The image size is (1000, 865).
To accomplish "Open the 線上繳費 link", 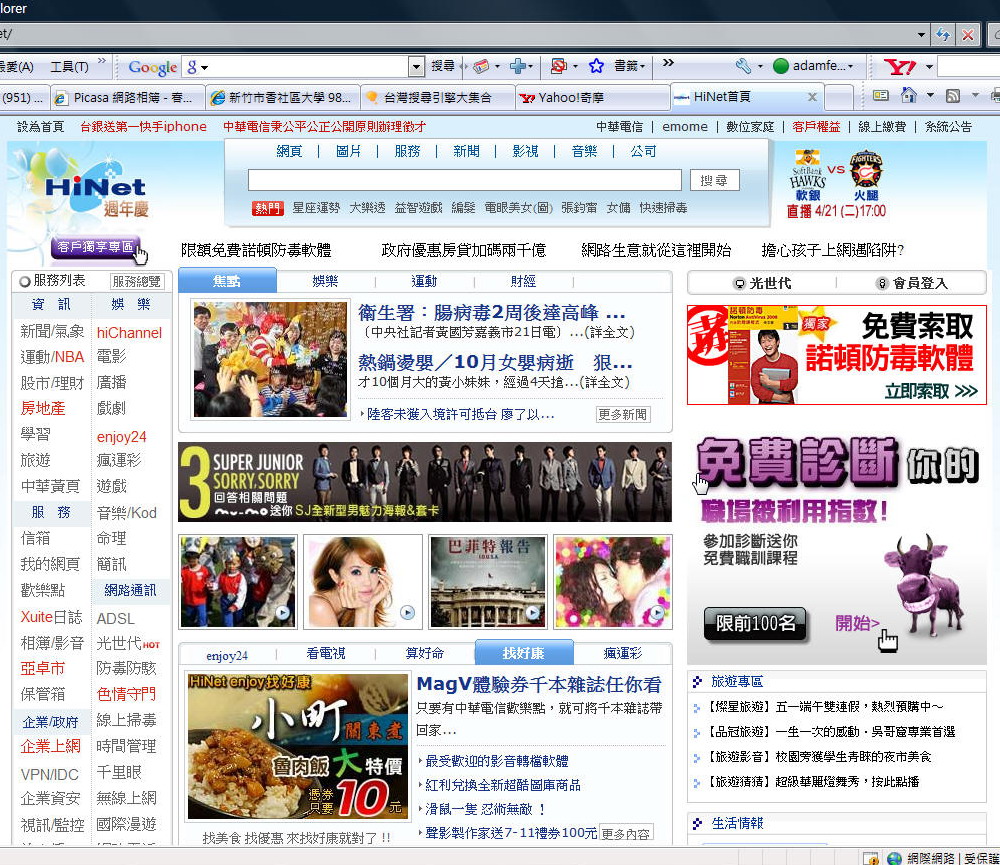I will [x=882, y=126].
